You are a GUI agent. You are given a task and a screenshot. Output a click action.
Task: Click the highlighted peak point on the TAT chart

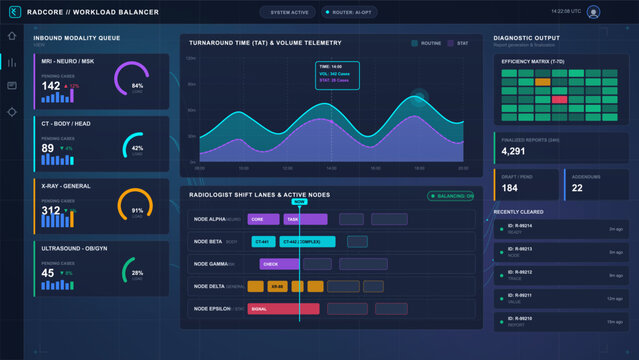coord(419,97)
